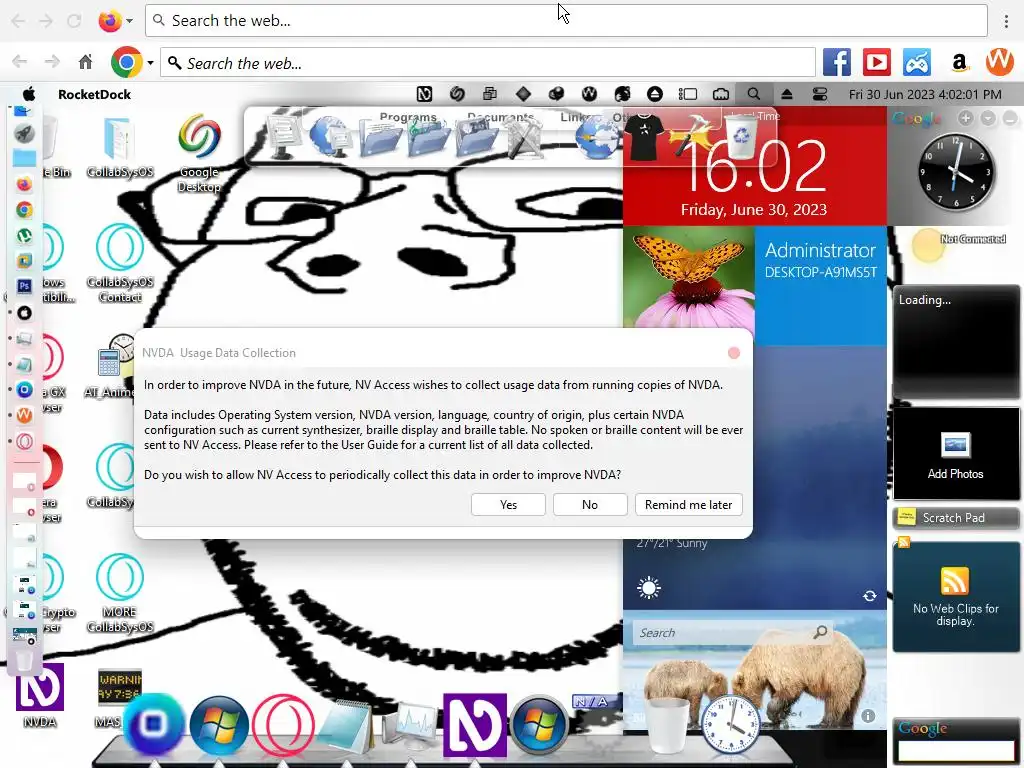The height and width of the screenshot is (768, 1024).
Task: Click the plus button on the Google sidebar
Action: [x=966, y=118]
